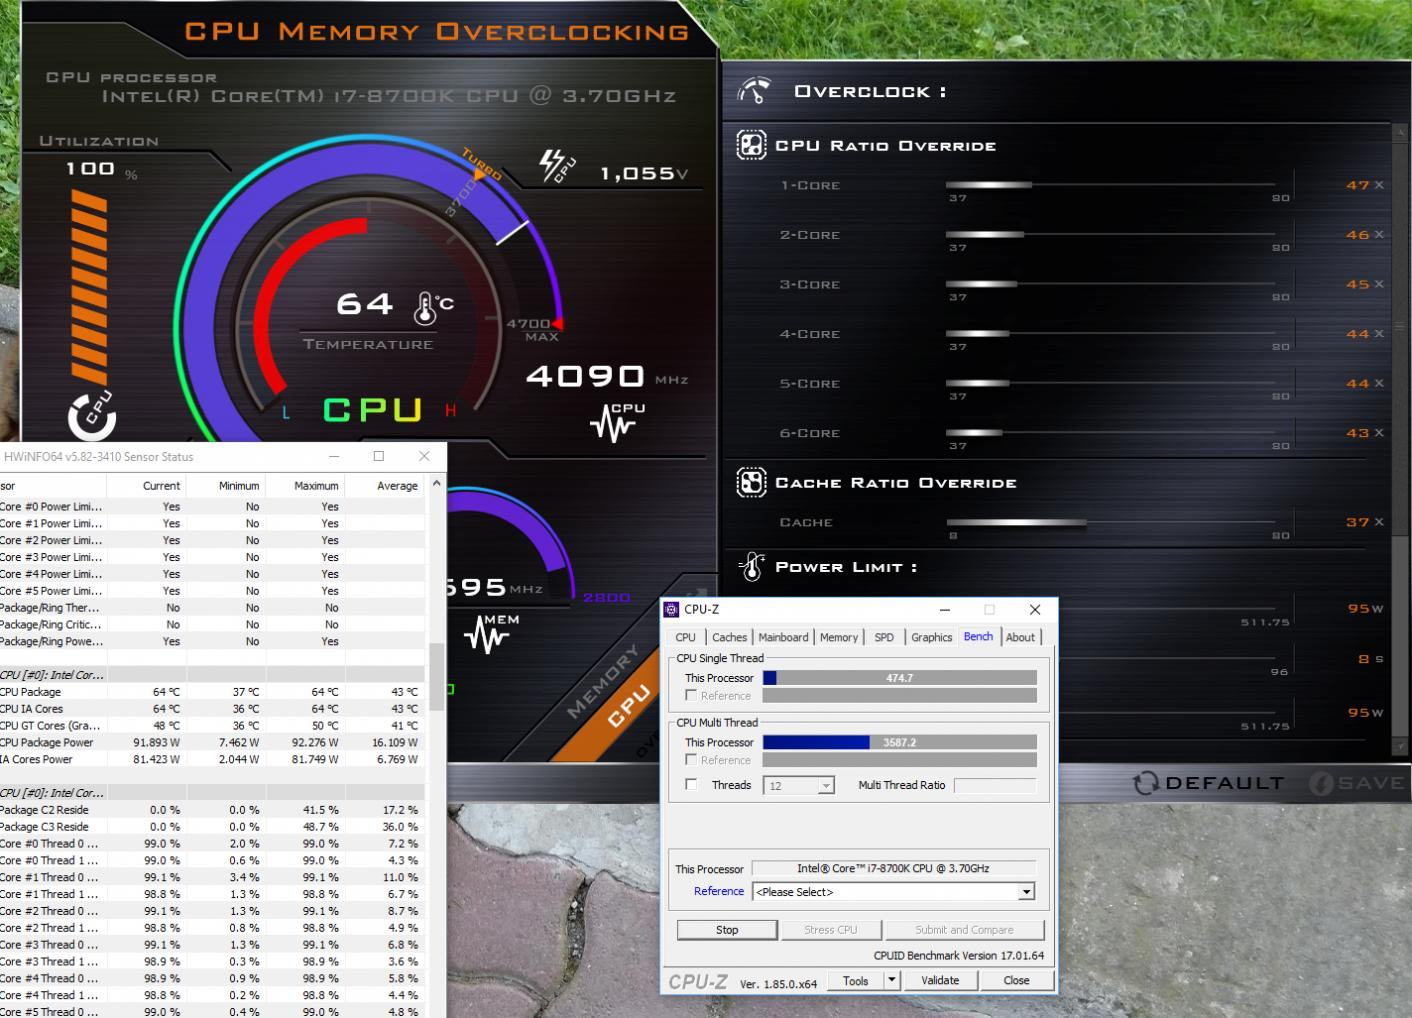Remove the Cache ratio with X
This screenshot has height=1018, width=1412.
1379,522
